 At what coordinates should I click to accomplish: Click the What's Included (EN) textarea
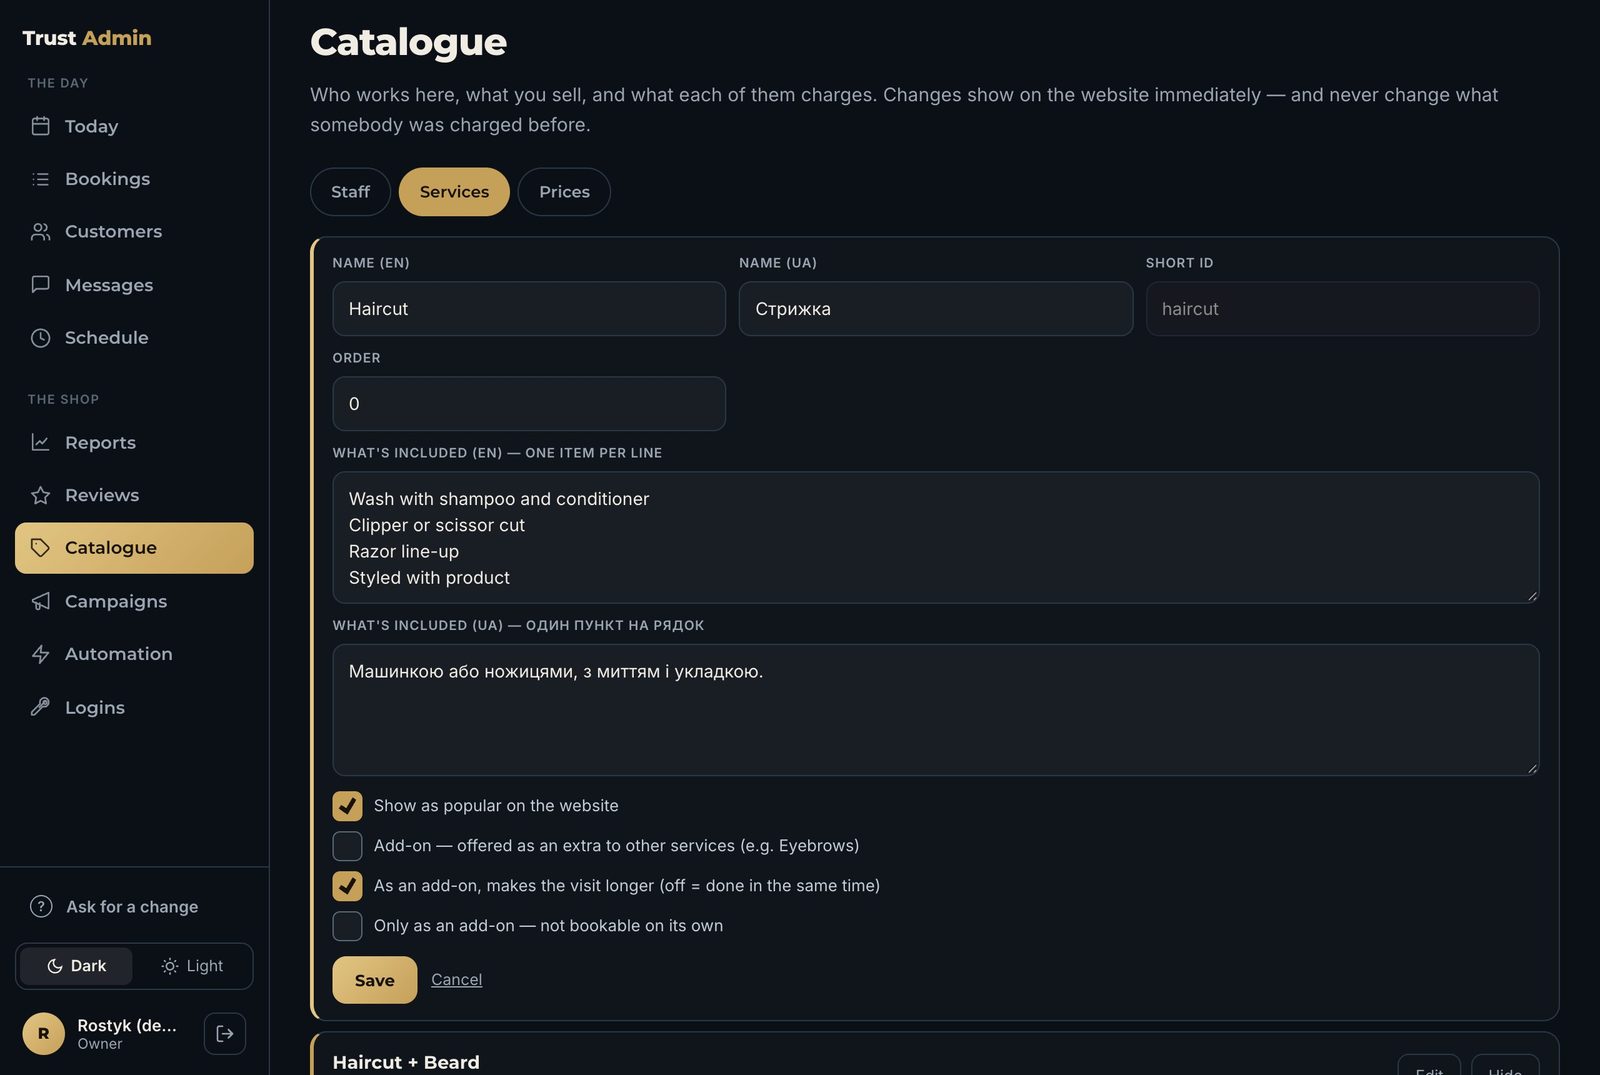tap(936, 538)
